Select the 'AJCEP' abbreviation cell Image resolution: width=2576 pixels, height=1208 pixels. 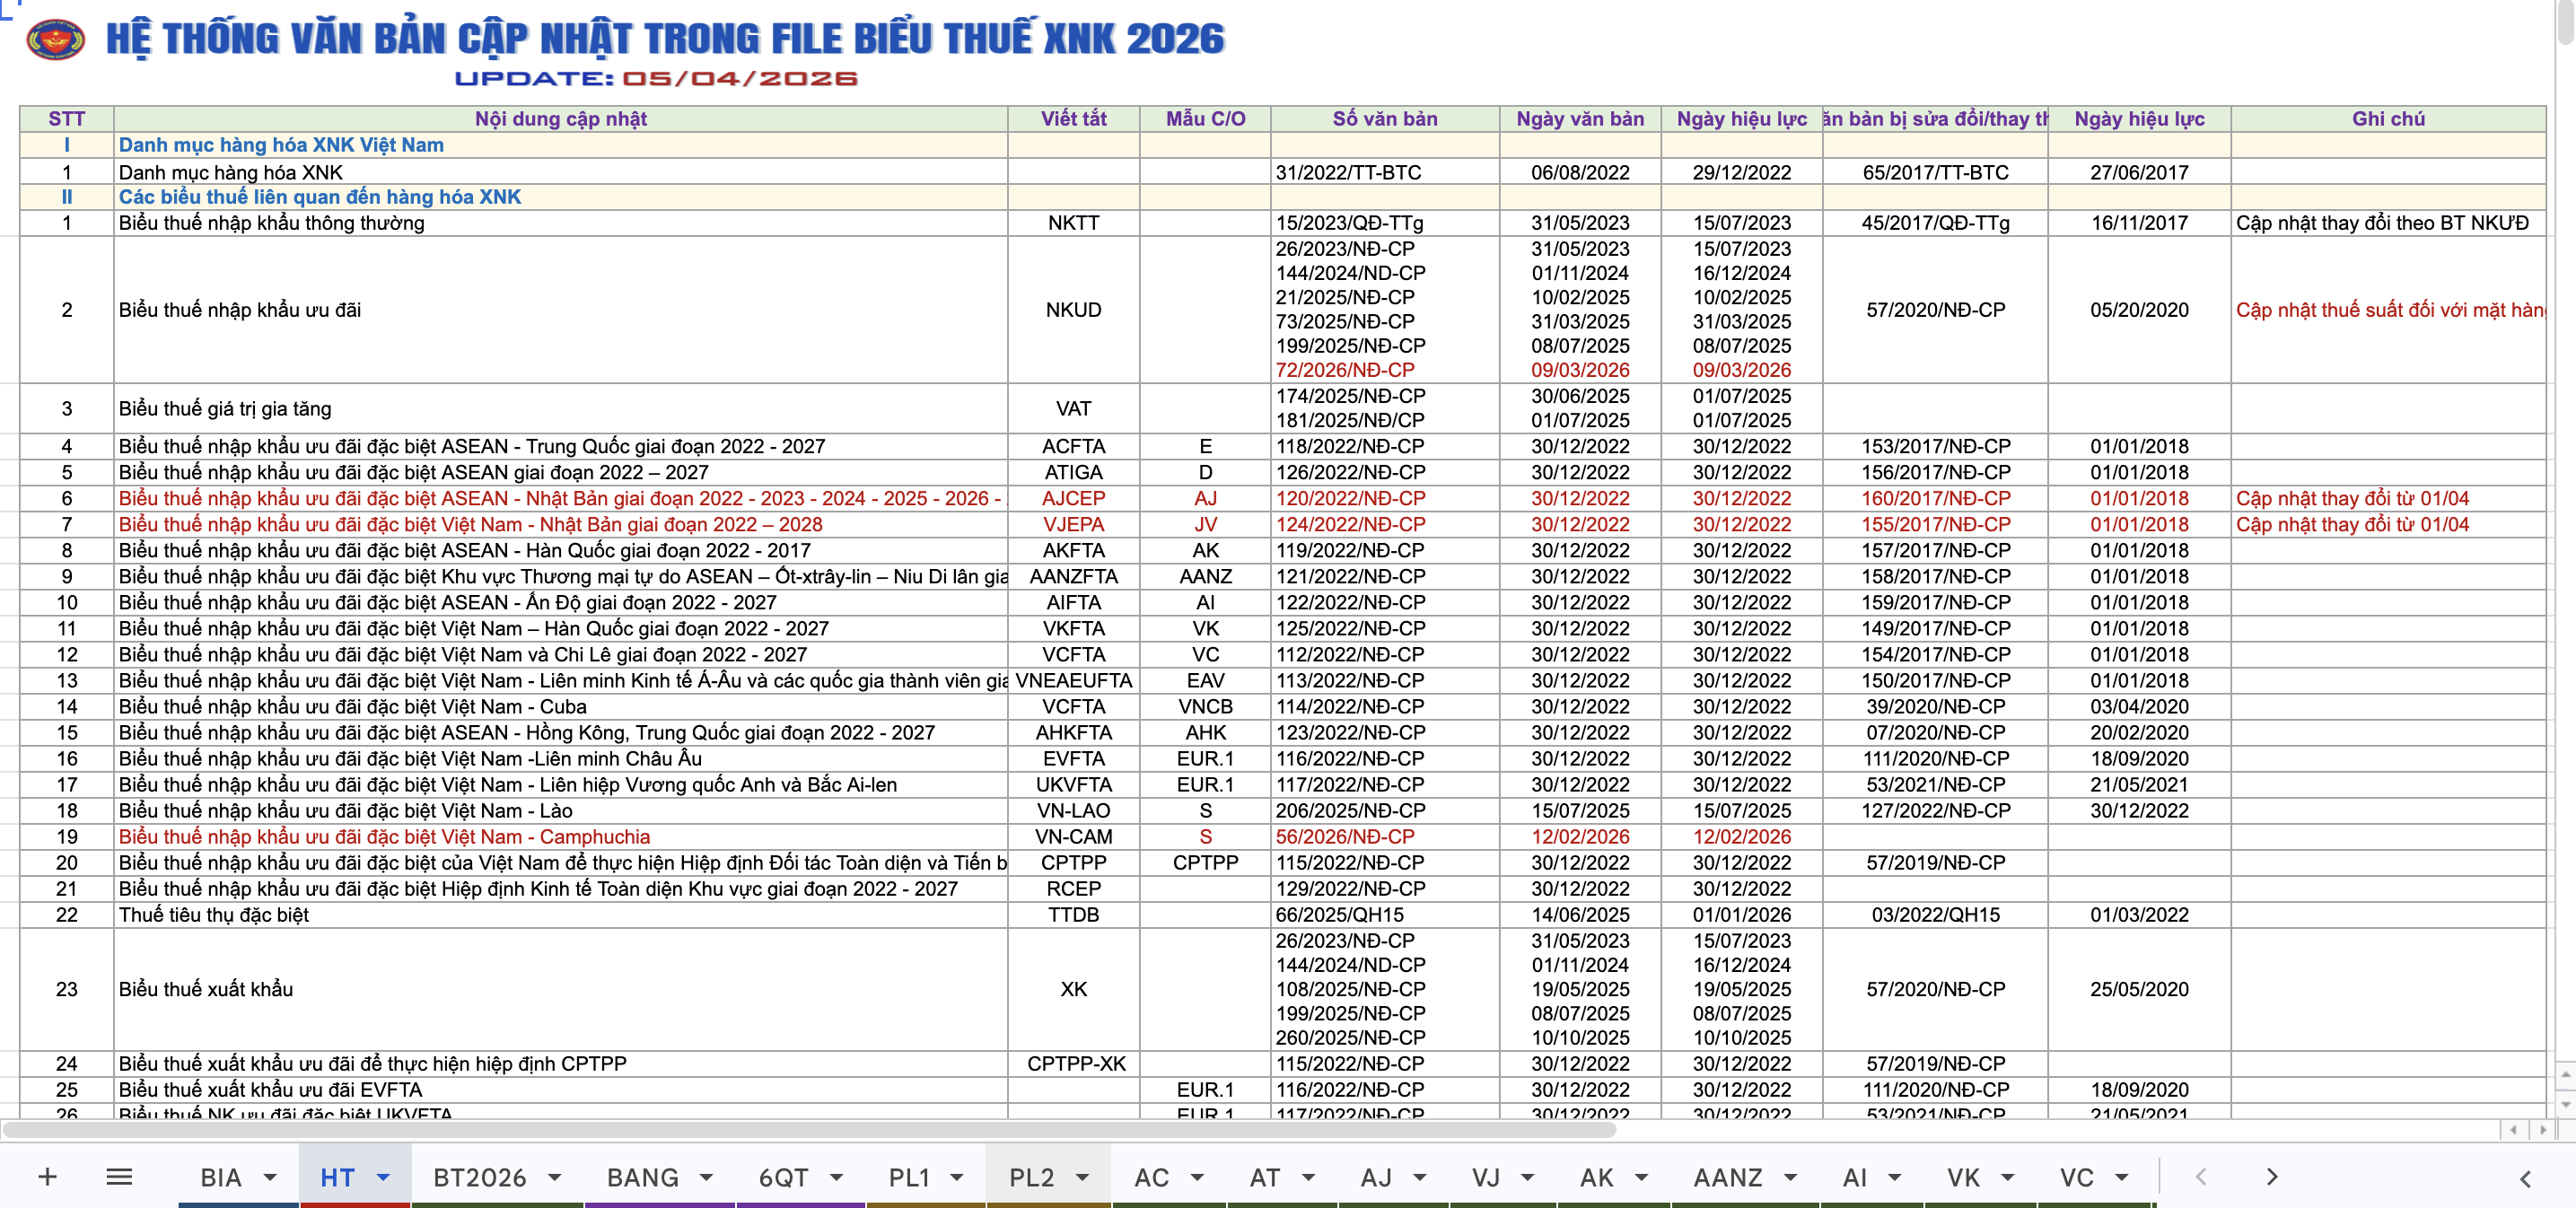(1073, 498)
